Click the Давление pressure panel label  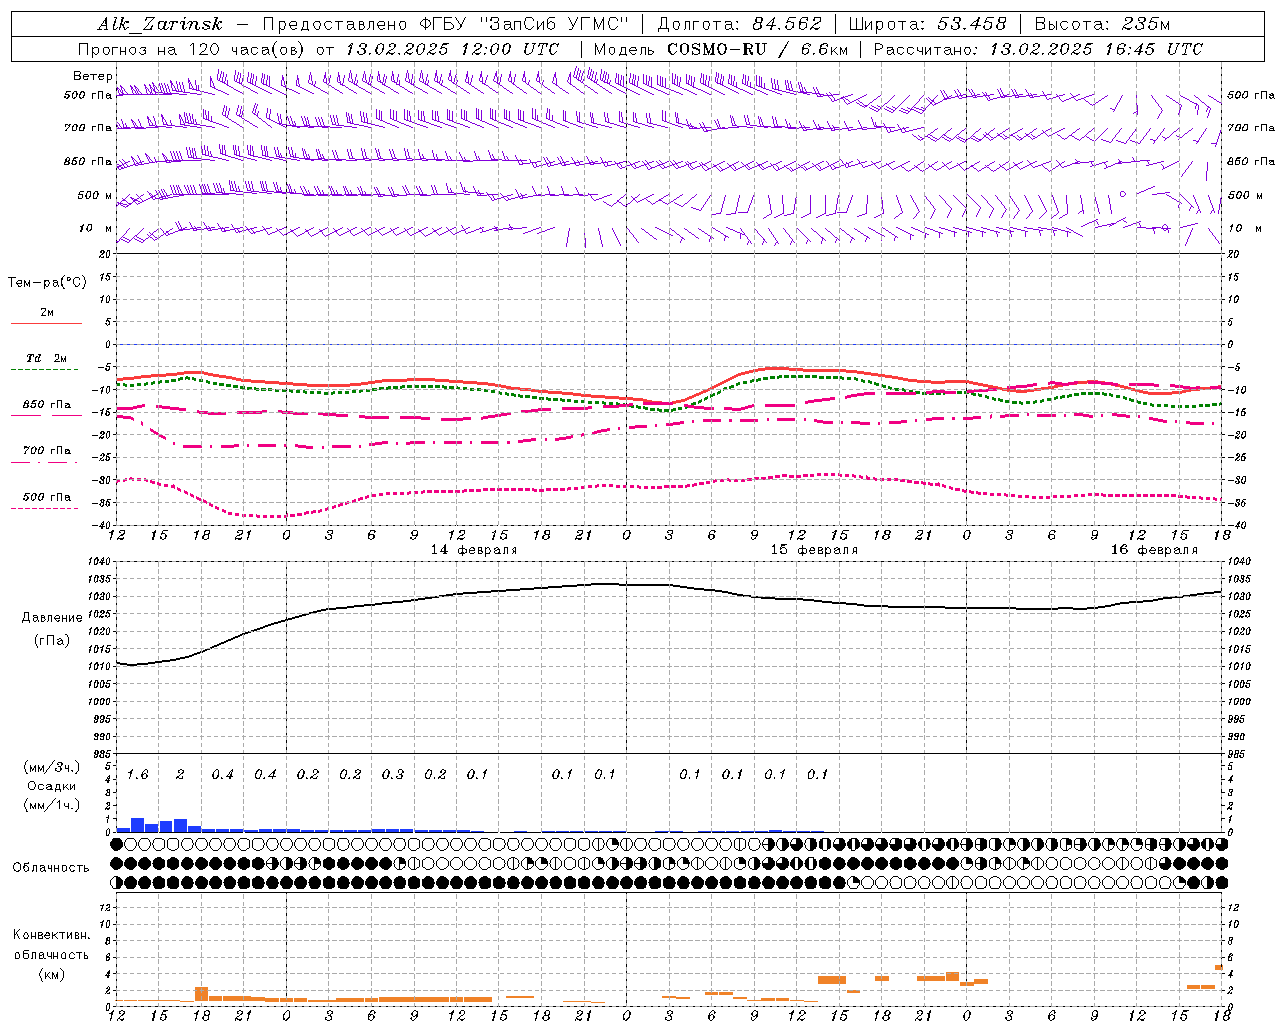tap(52, 618)
